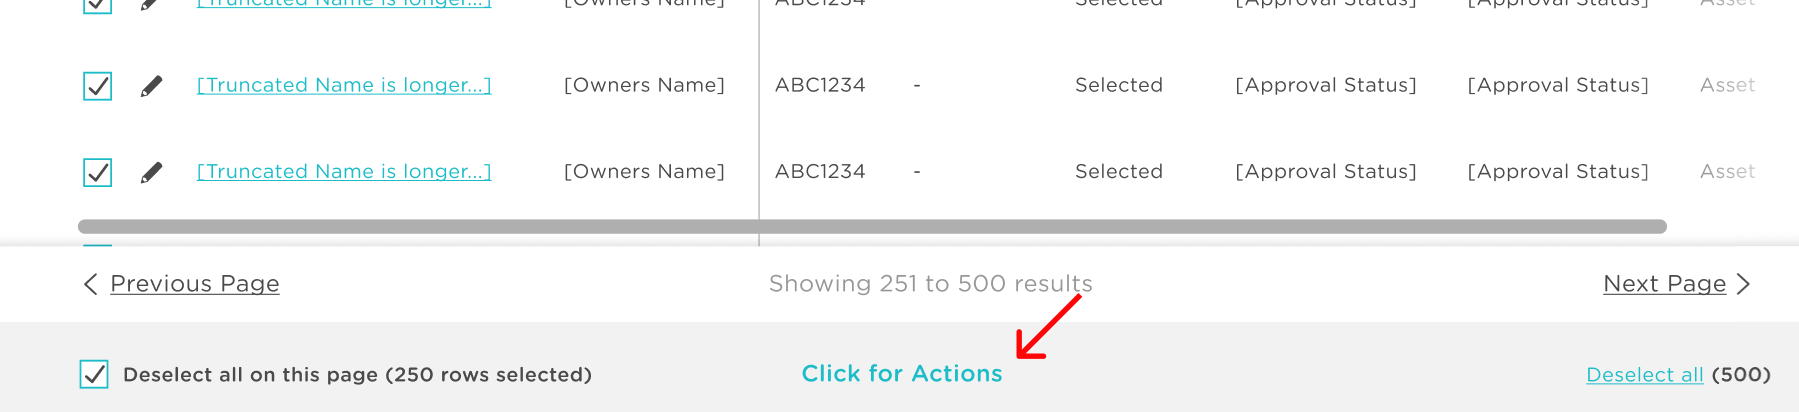This screenshot has width=1799, height=412.
Task: Click the 'Showing 251 to 500 results' text
Action: pyautogui.click(x=931, y=284)
